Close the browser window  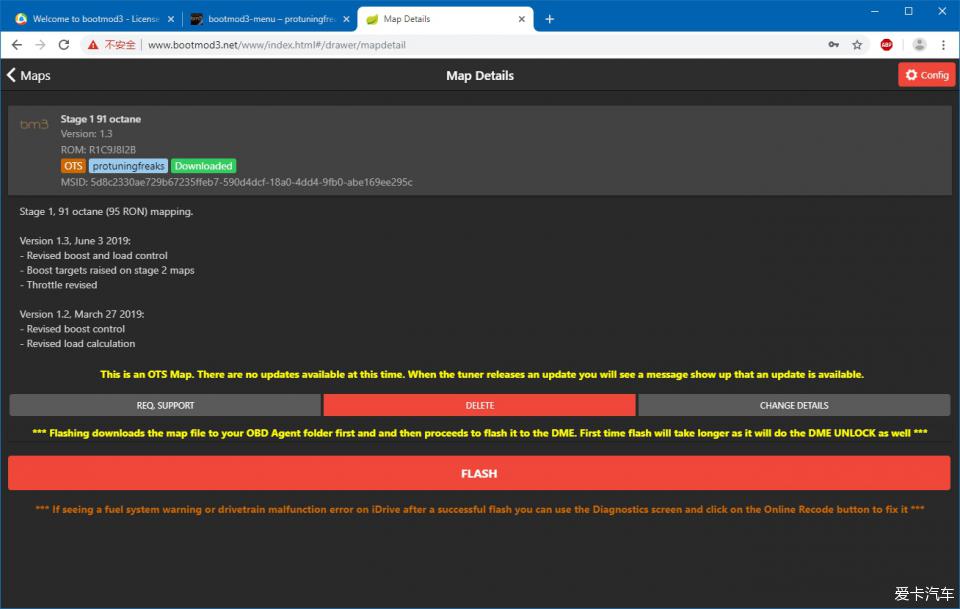point(942,11)
